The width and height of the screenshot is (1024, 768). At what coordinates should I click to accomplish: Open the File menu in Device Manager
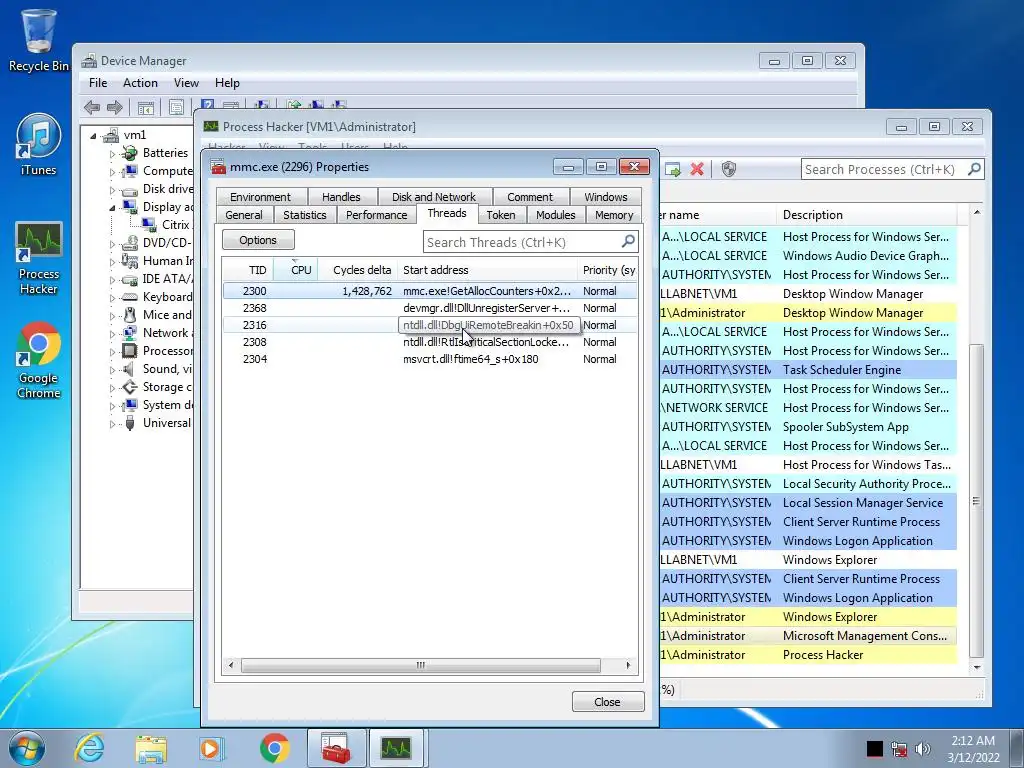pos(98,83)
